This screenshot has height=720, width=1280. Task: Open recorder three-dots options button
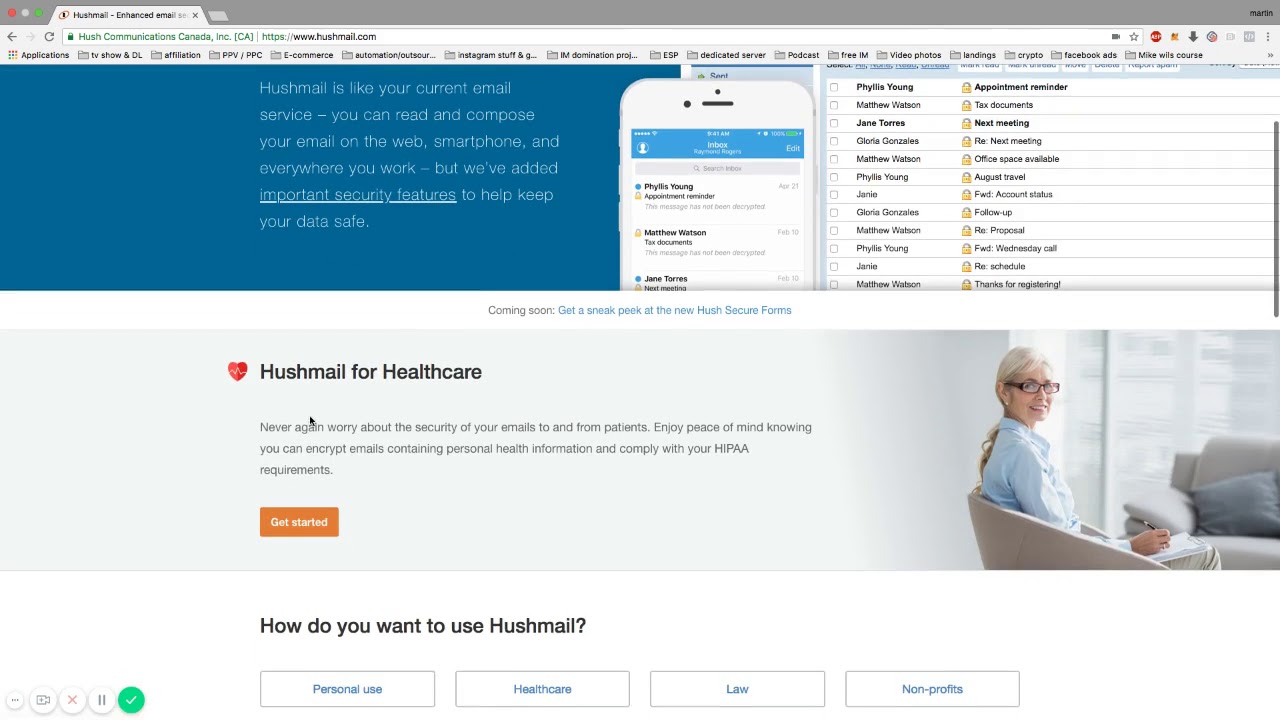[x=15, y=700]
